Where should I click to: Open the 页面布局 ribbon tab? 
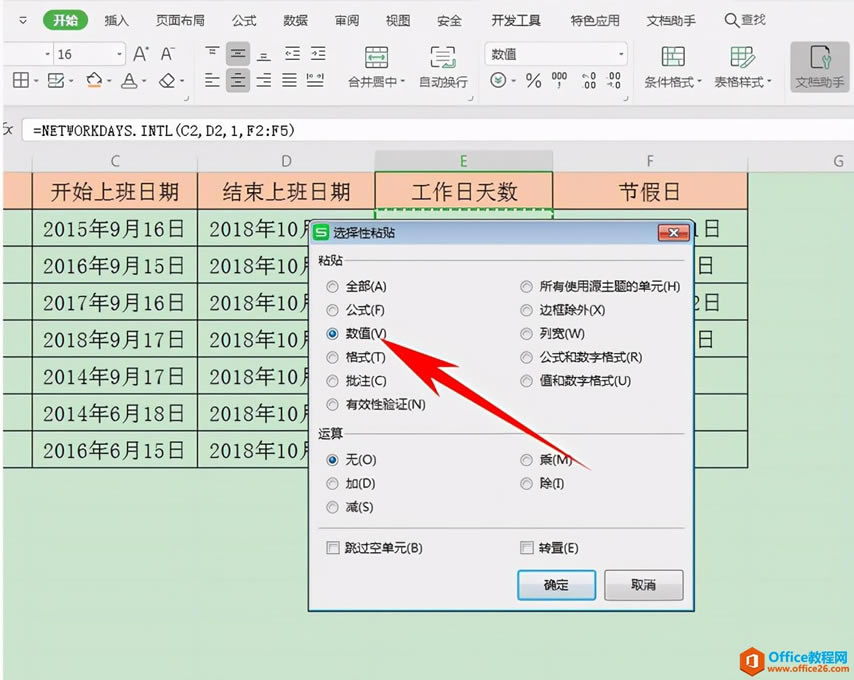(180, 21)
